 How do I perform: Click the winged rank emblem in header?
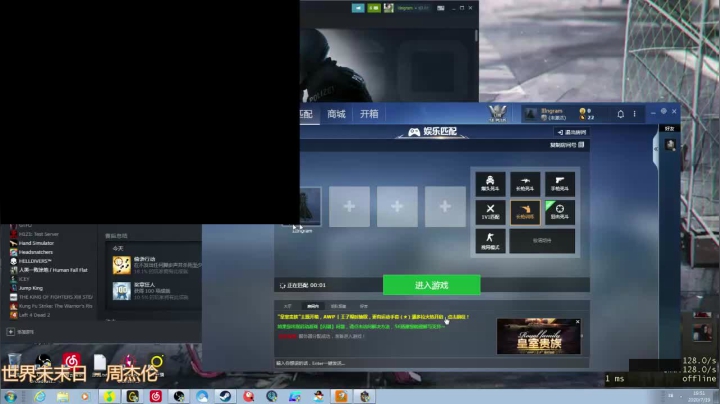pos(497,113)
